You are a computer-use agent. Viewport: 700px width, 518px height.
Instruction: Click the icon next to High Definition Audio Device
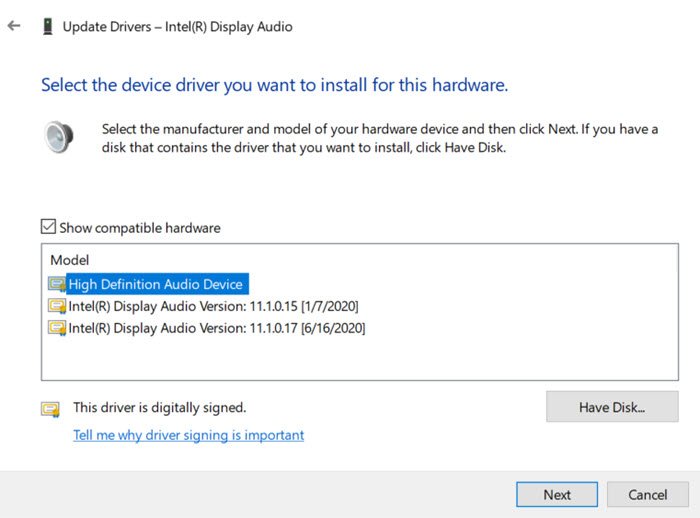point(57,284)
